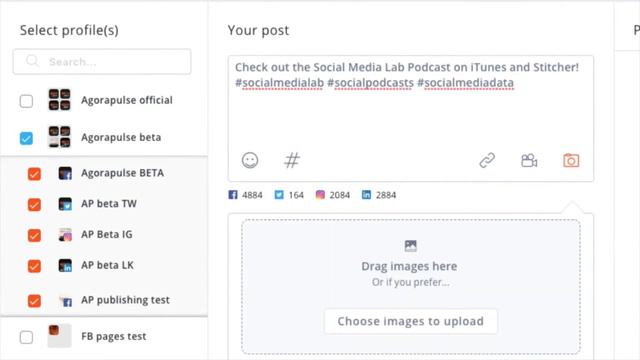Add a video with camcorder icon
The image size is (640, 360).
pyautogui.click(x=529, y=160)
